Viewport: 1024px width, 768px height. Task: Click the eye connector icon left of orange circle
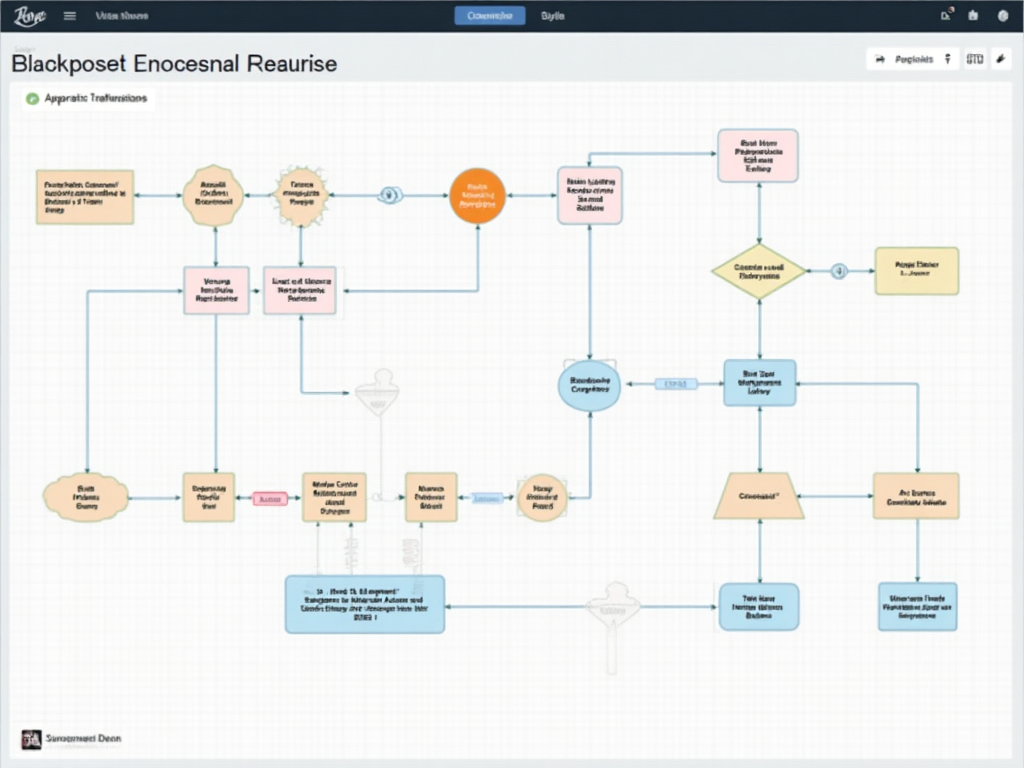[x=389, y=196]
